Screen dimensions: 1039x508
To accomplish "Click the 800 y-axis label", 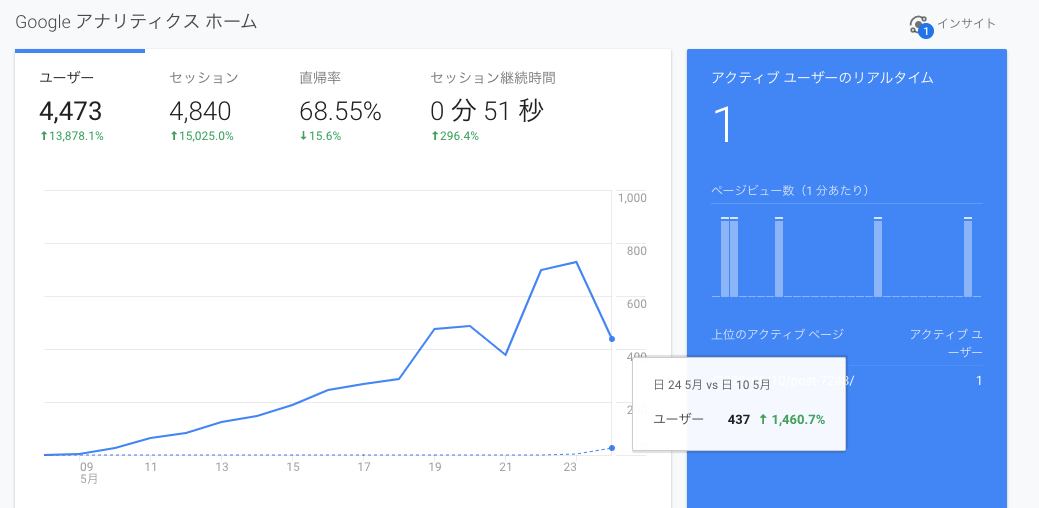I will [636, 250].
